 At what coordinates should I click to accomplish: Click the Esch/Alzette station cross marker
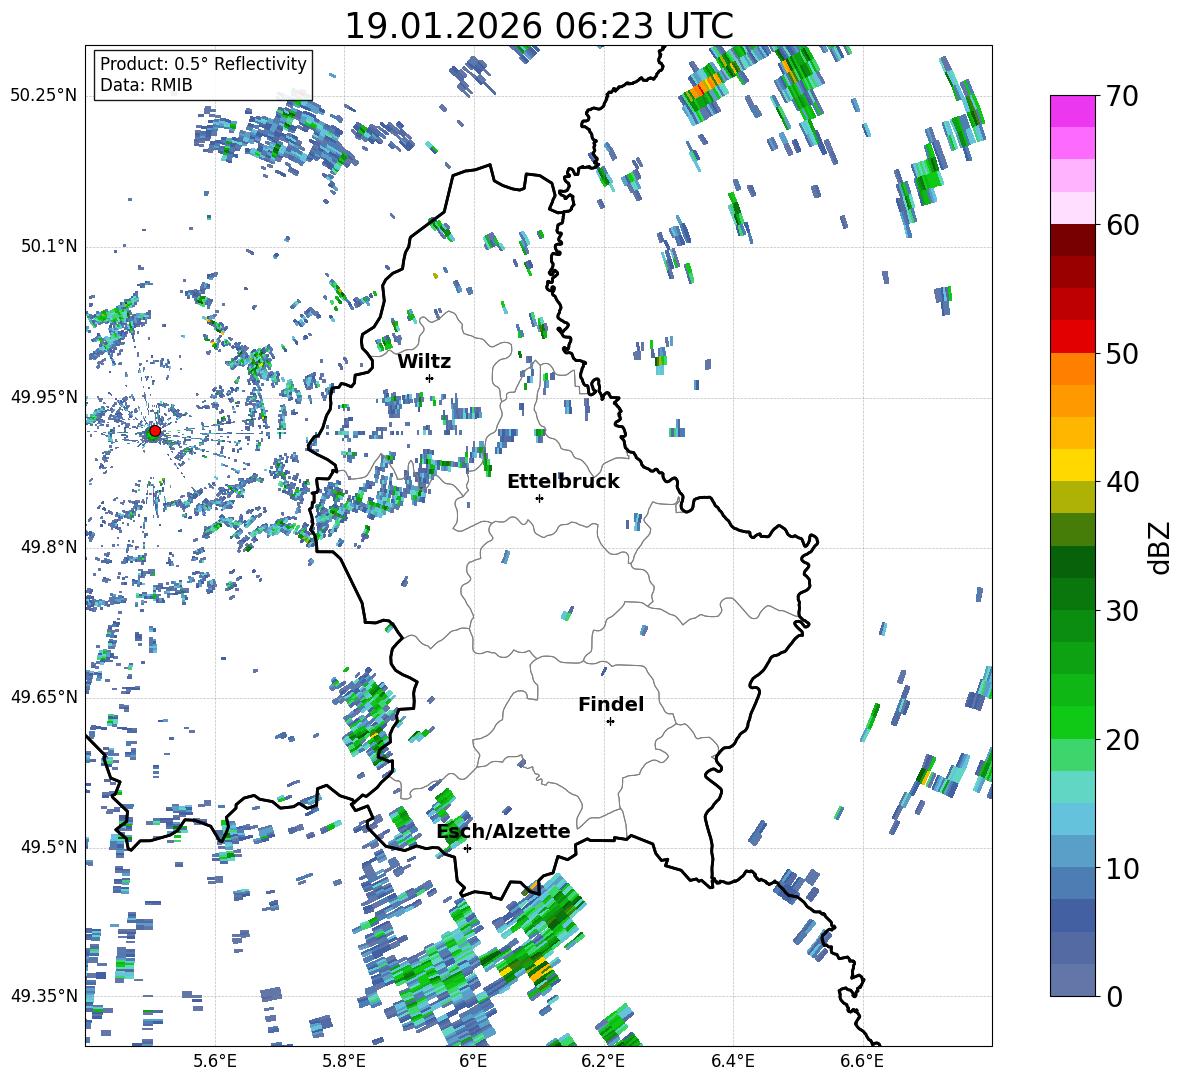click(467, 848)
